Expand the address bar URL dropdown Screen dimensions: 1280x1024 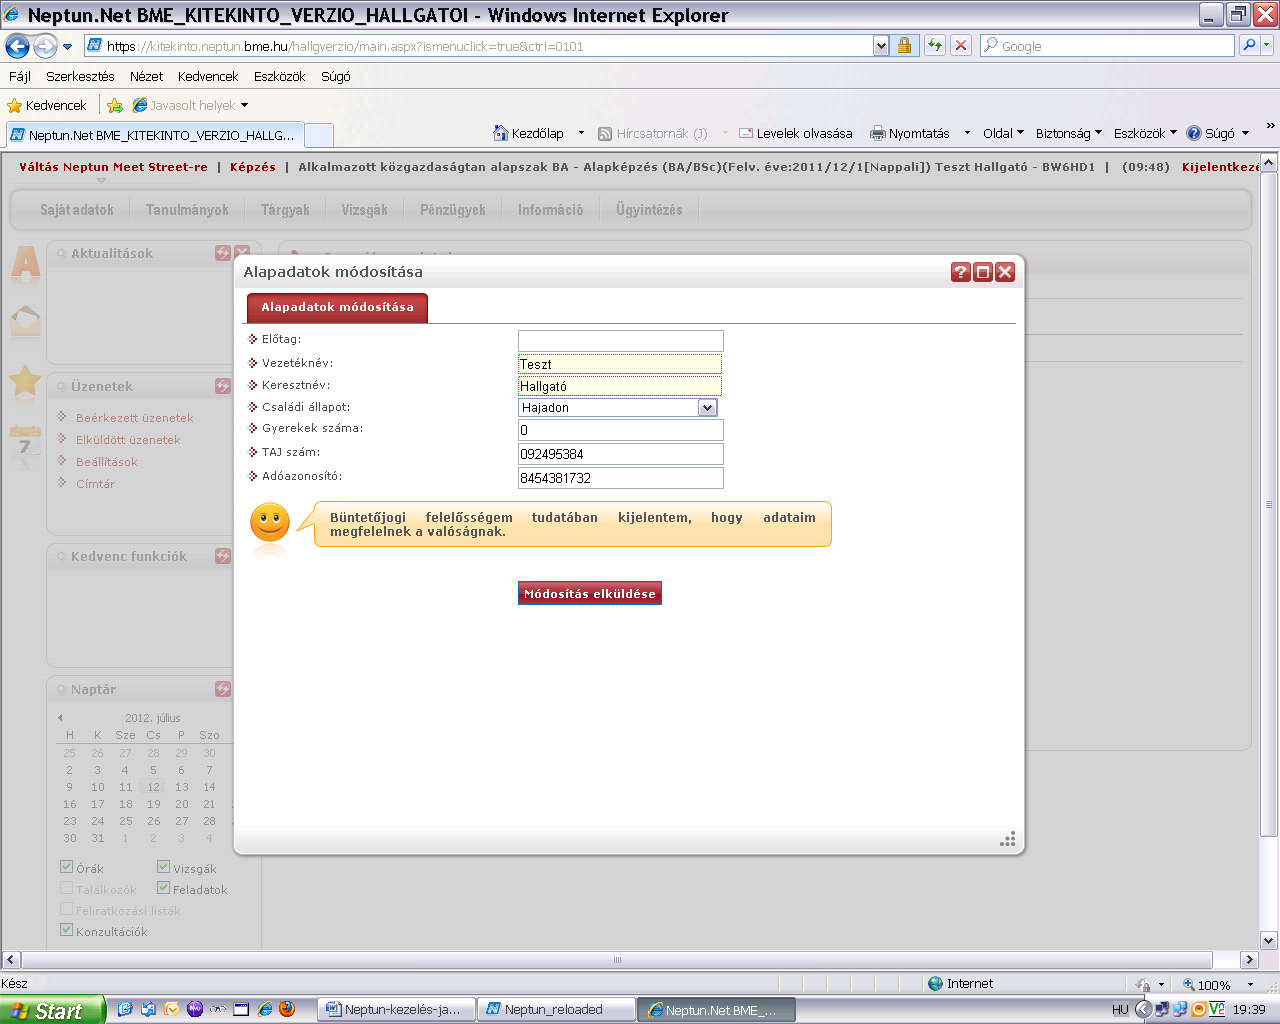(881, 46)
